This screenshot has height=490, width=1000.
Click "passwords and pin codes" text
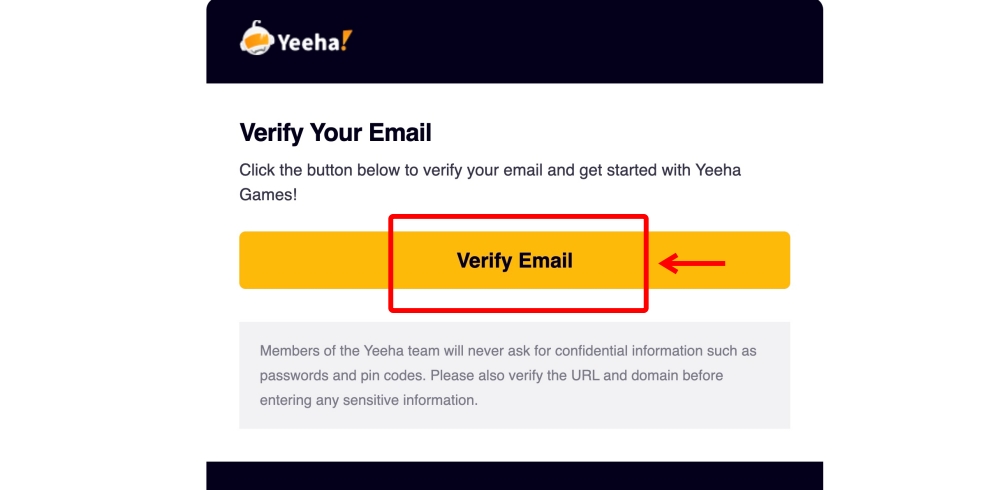[x=341, y=376]
